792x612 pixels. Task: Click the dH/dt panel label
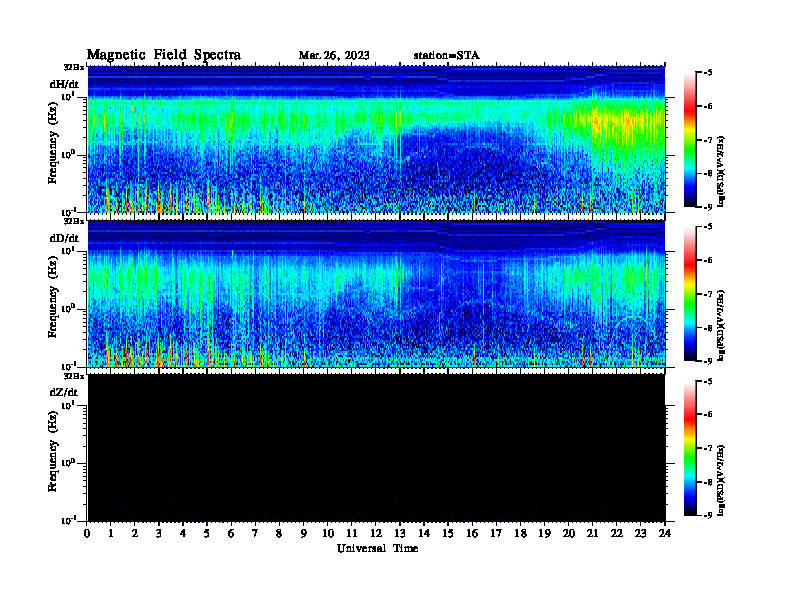[64, 84]
